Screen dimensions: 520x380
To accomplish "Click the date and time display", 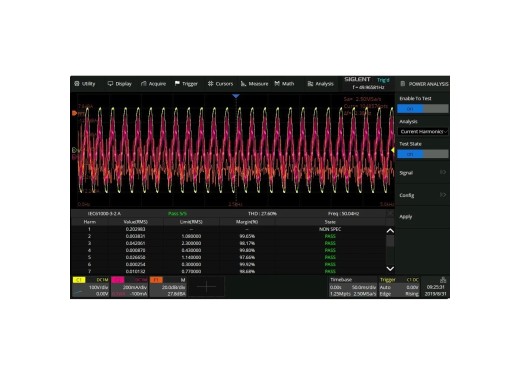I will point(436,290).
